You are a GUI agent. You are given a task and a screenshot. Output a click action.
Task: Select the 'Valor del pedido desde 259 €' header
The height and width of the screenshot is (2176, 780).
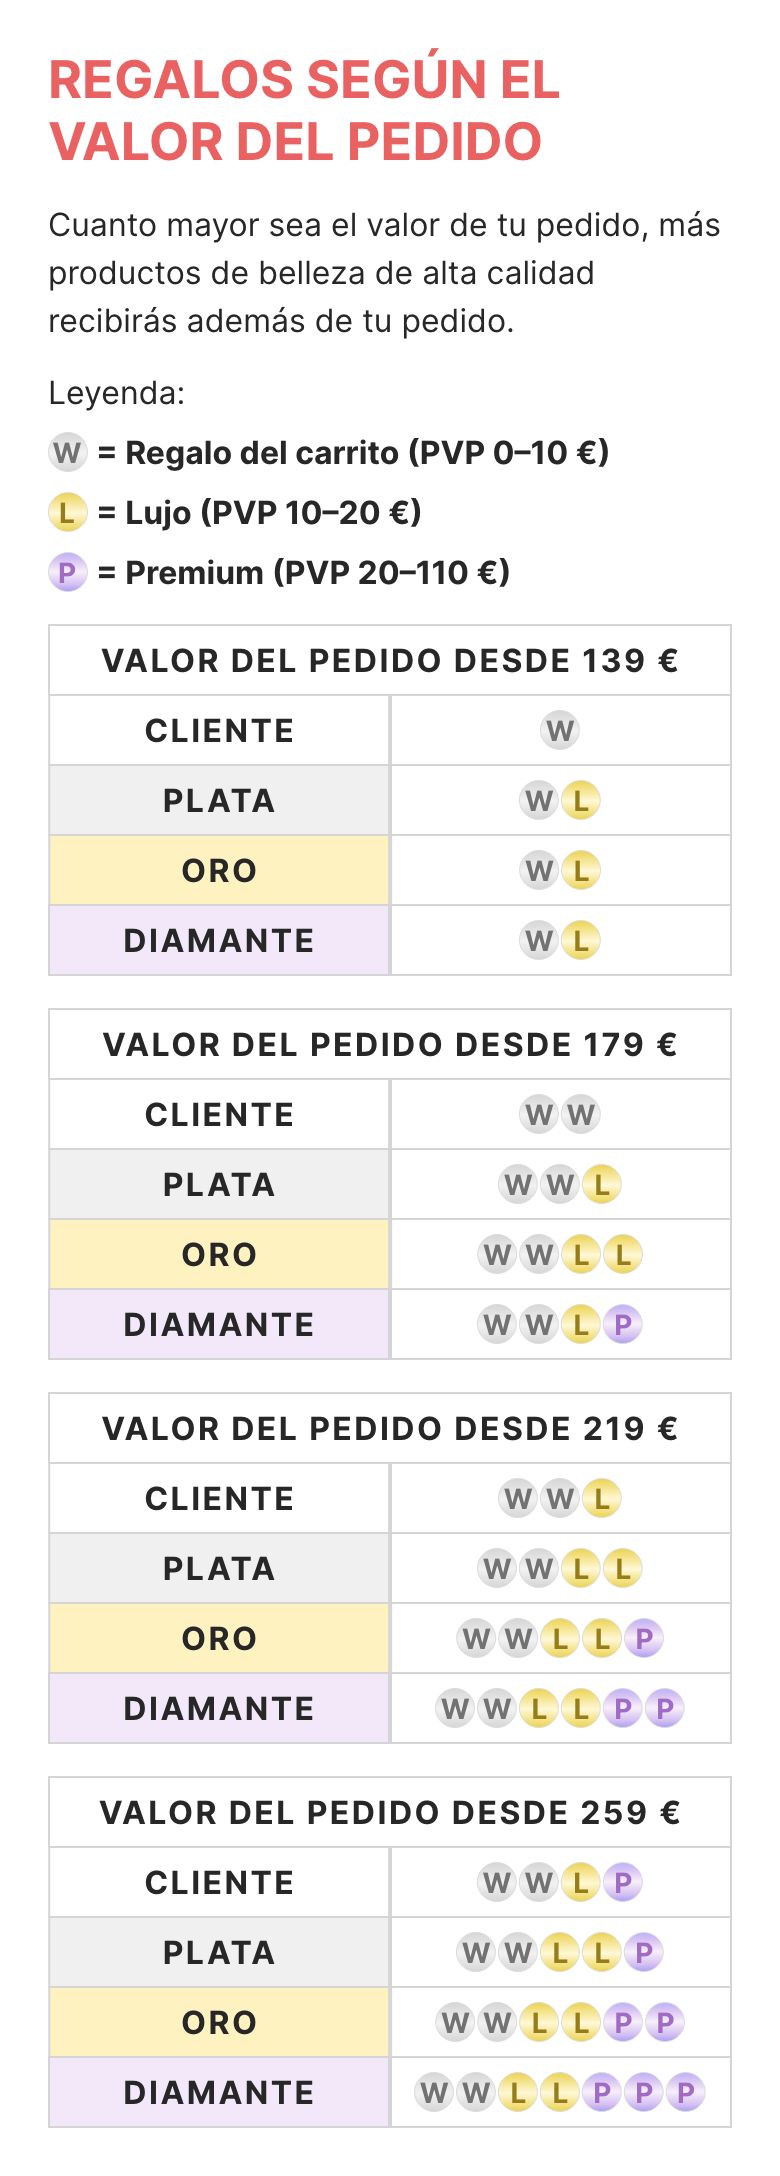(390, 1813)
